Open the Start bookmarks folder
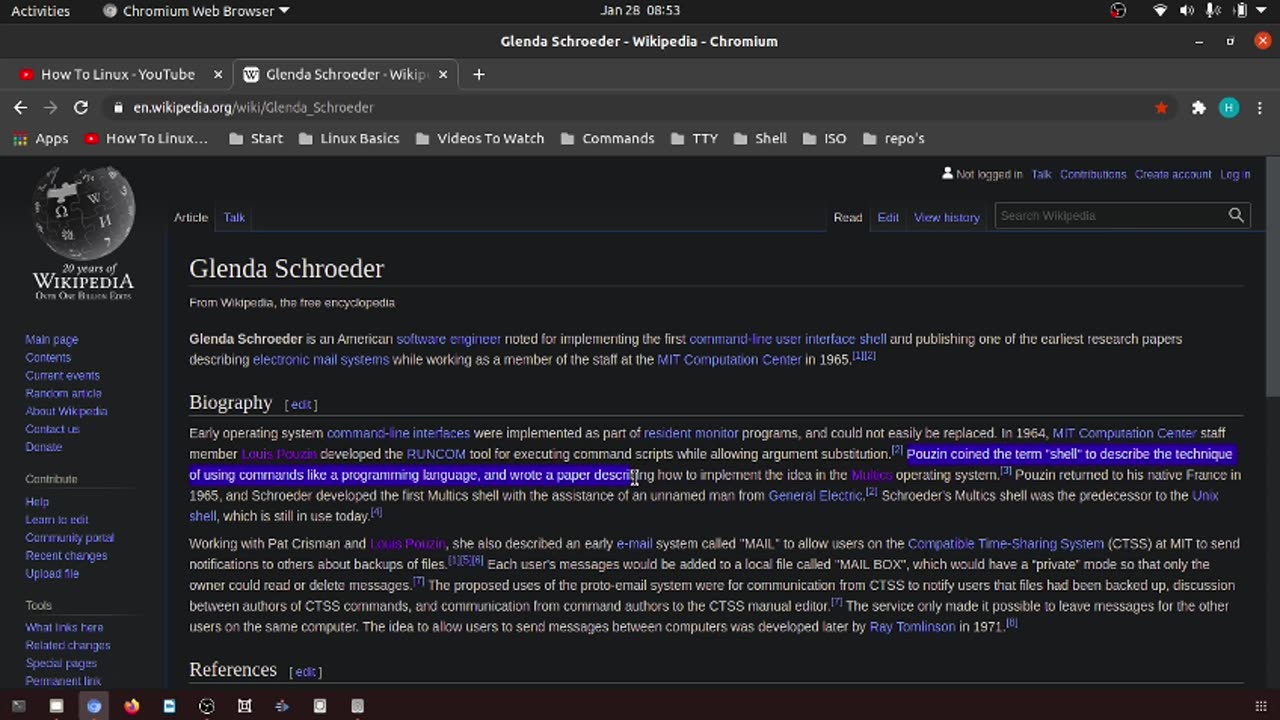This screenshot has width=1280, height=720. point(256,138)
